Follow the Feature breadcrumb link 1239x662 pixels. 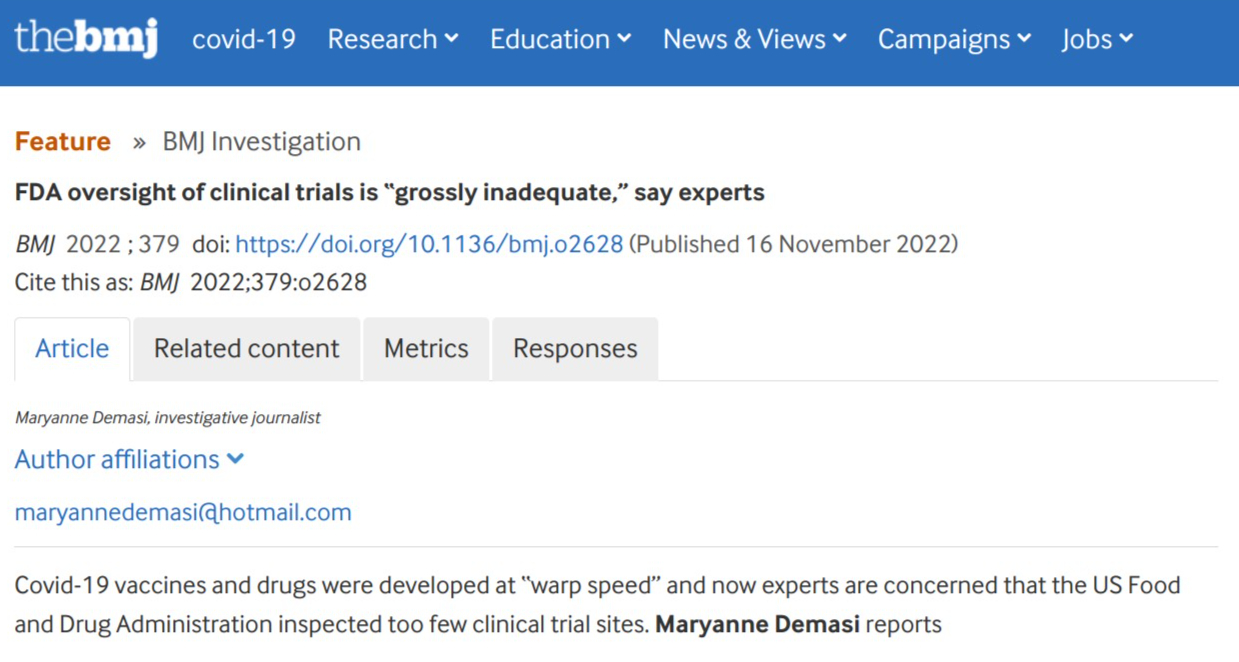point(62,142)
